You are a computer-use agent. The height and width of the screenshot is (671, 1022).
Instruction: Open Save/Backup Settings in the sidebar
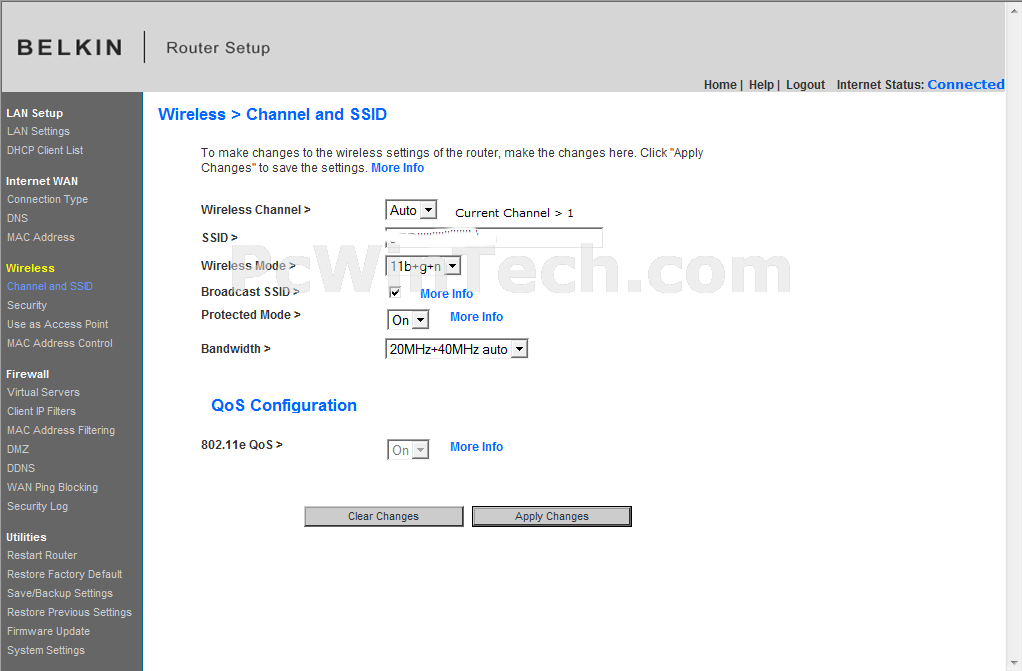(x=59, y=593)
